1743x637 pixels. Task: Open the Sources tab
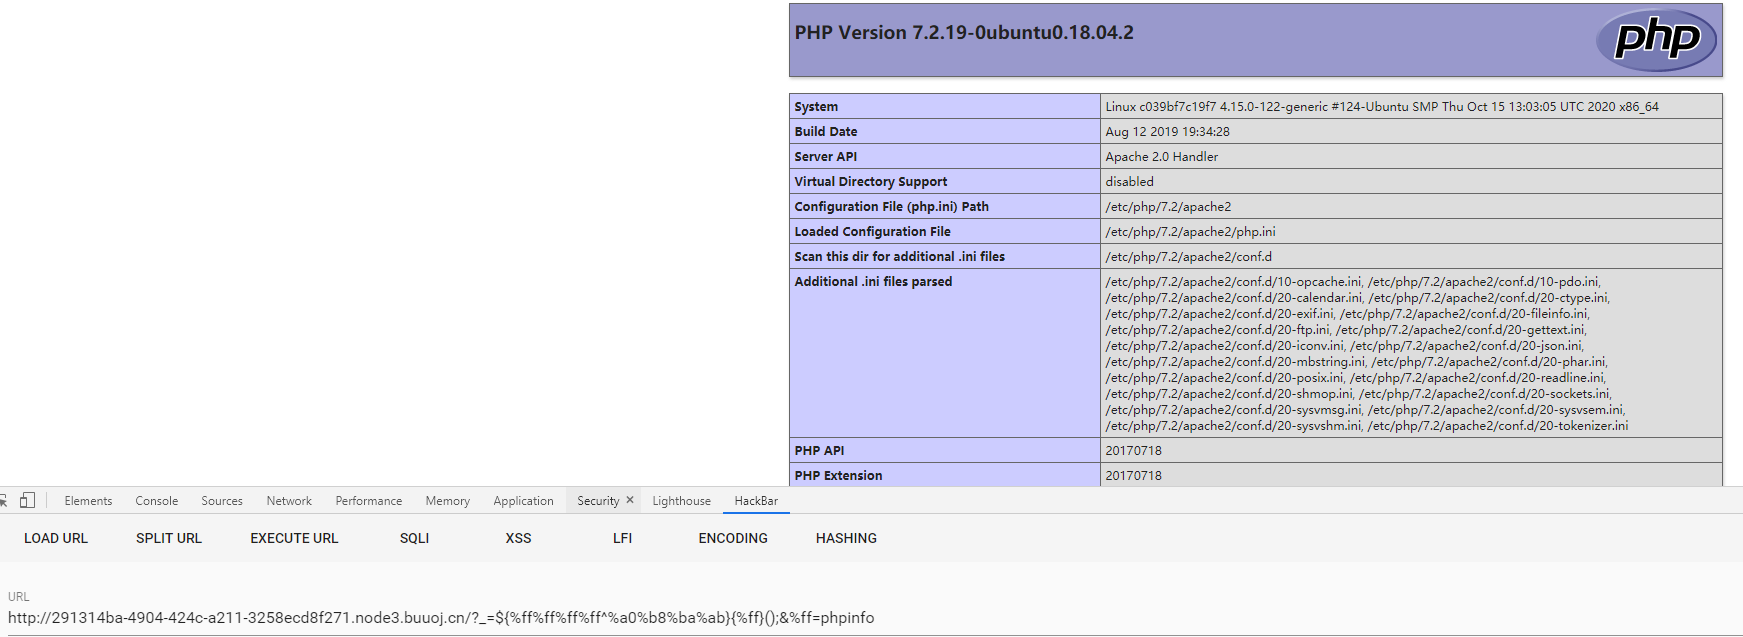(222, 501)
